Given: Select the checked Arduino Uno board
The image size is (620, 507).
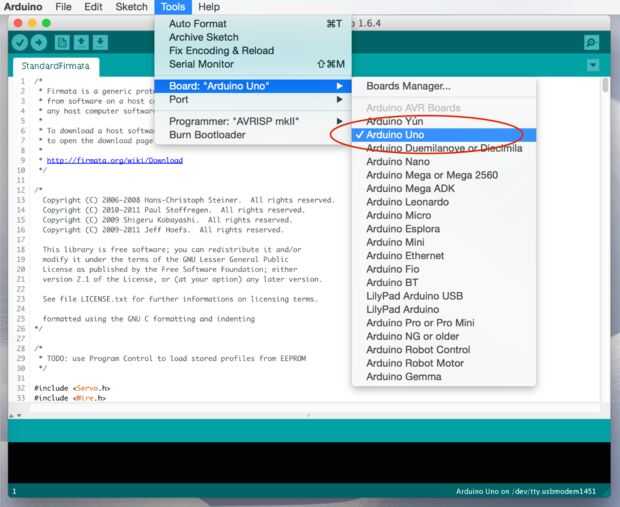Looking at the screenshot, I should coord(444,135).
